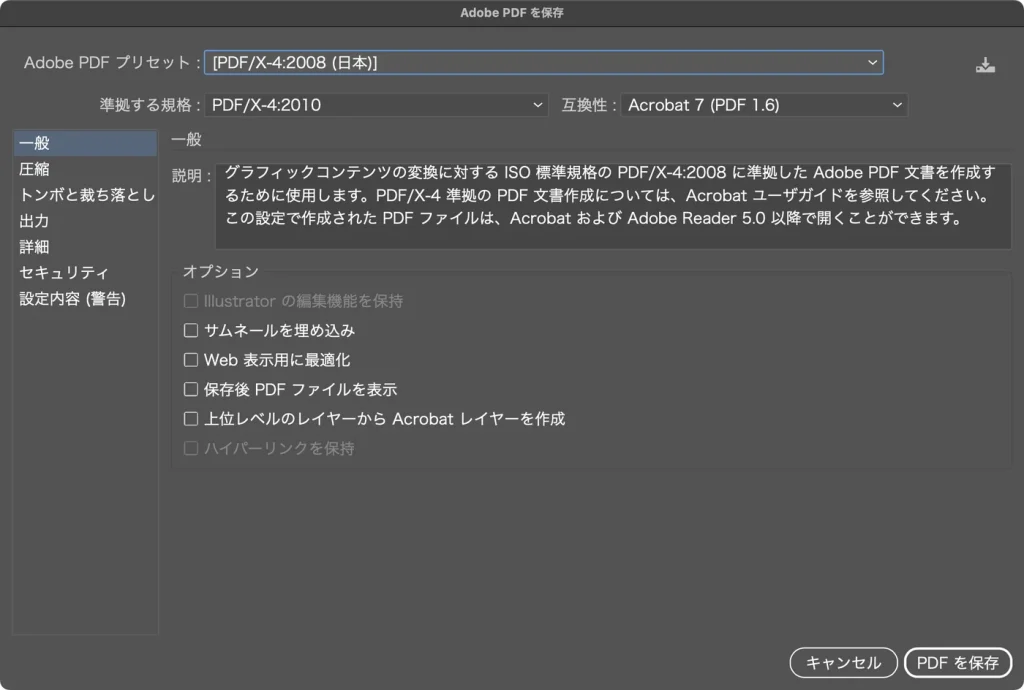Toggle Illustrator の編集機能を保持 checkbox
Screen dimensions: 1024x690
191,301
